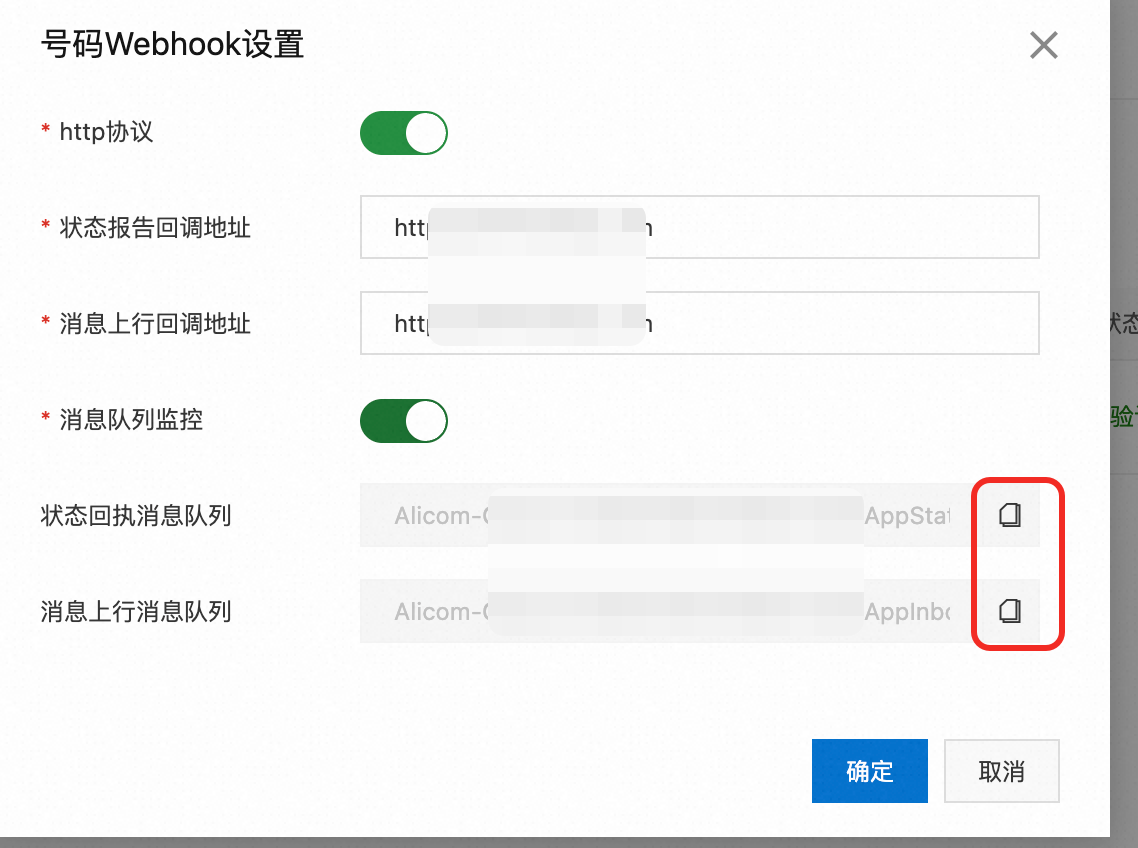Click the 消息上行回调地址 label text
This screenshot has height=848, width=1138.
pos(154,323)
